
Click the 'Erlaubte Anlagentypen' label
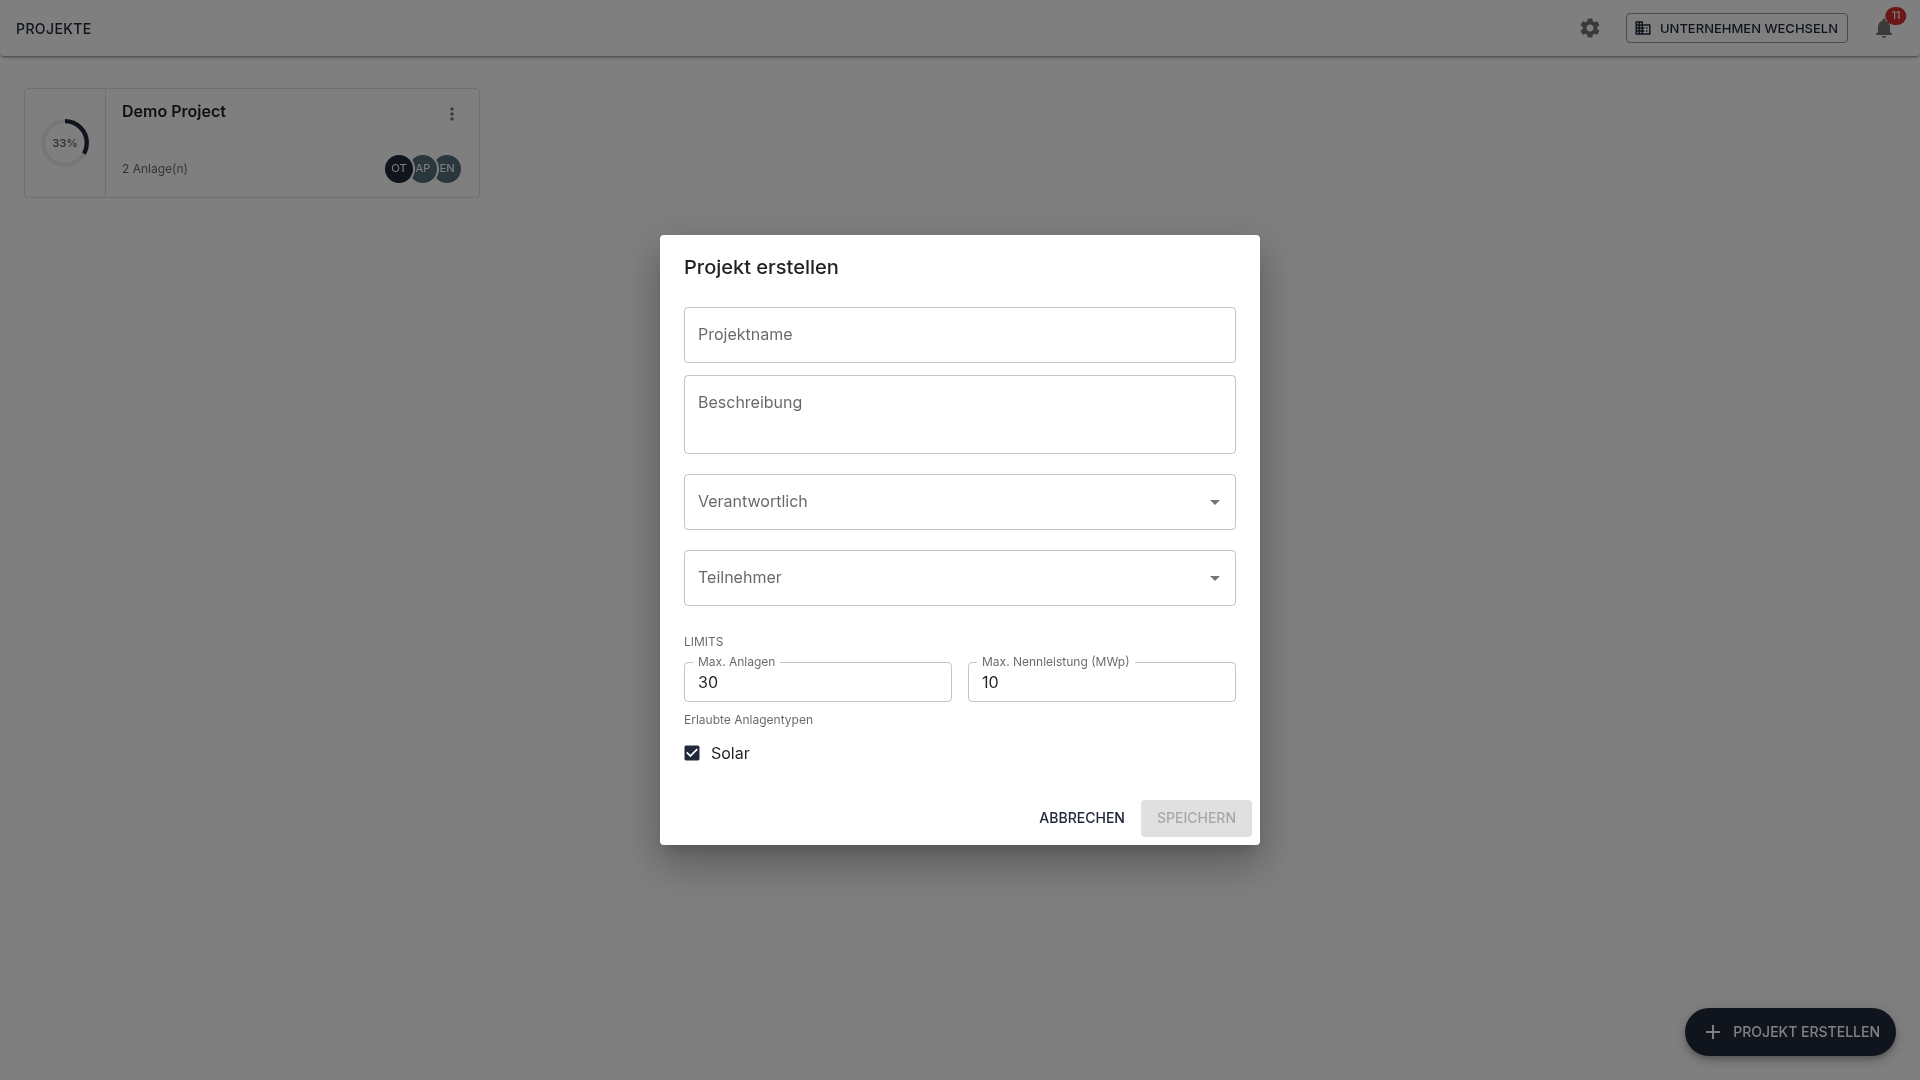pyautogui.click(x=748, y=720)
